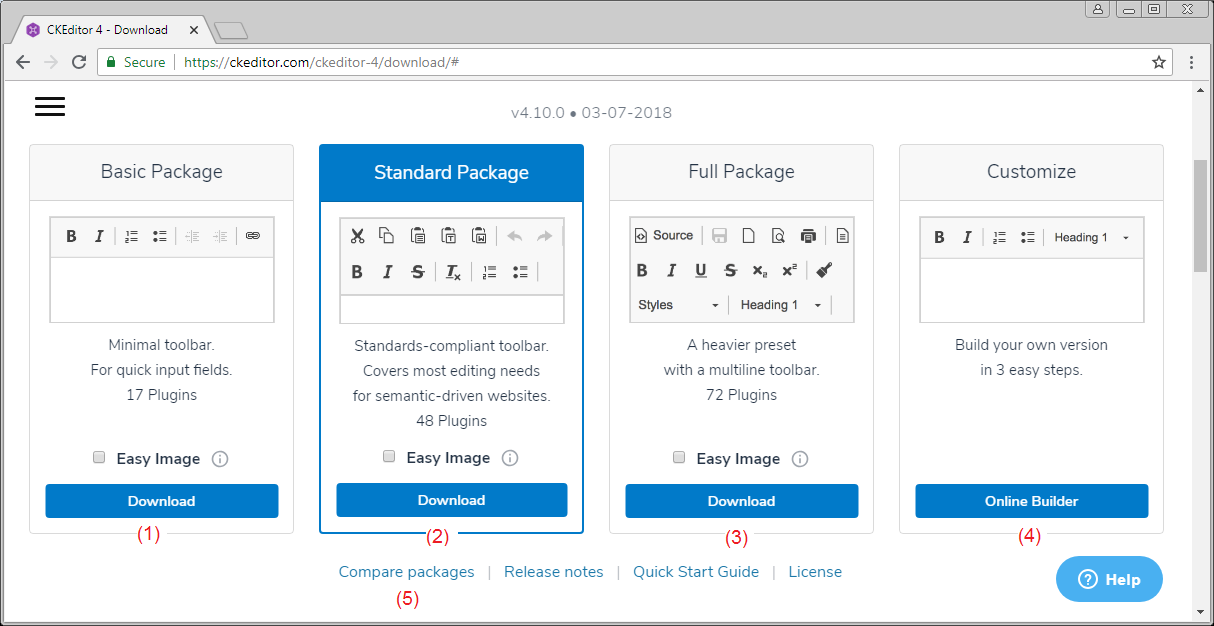Open the Compare packages link
The width and height of the screenshot is (1214, 626).
pos(406,572)
